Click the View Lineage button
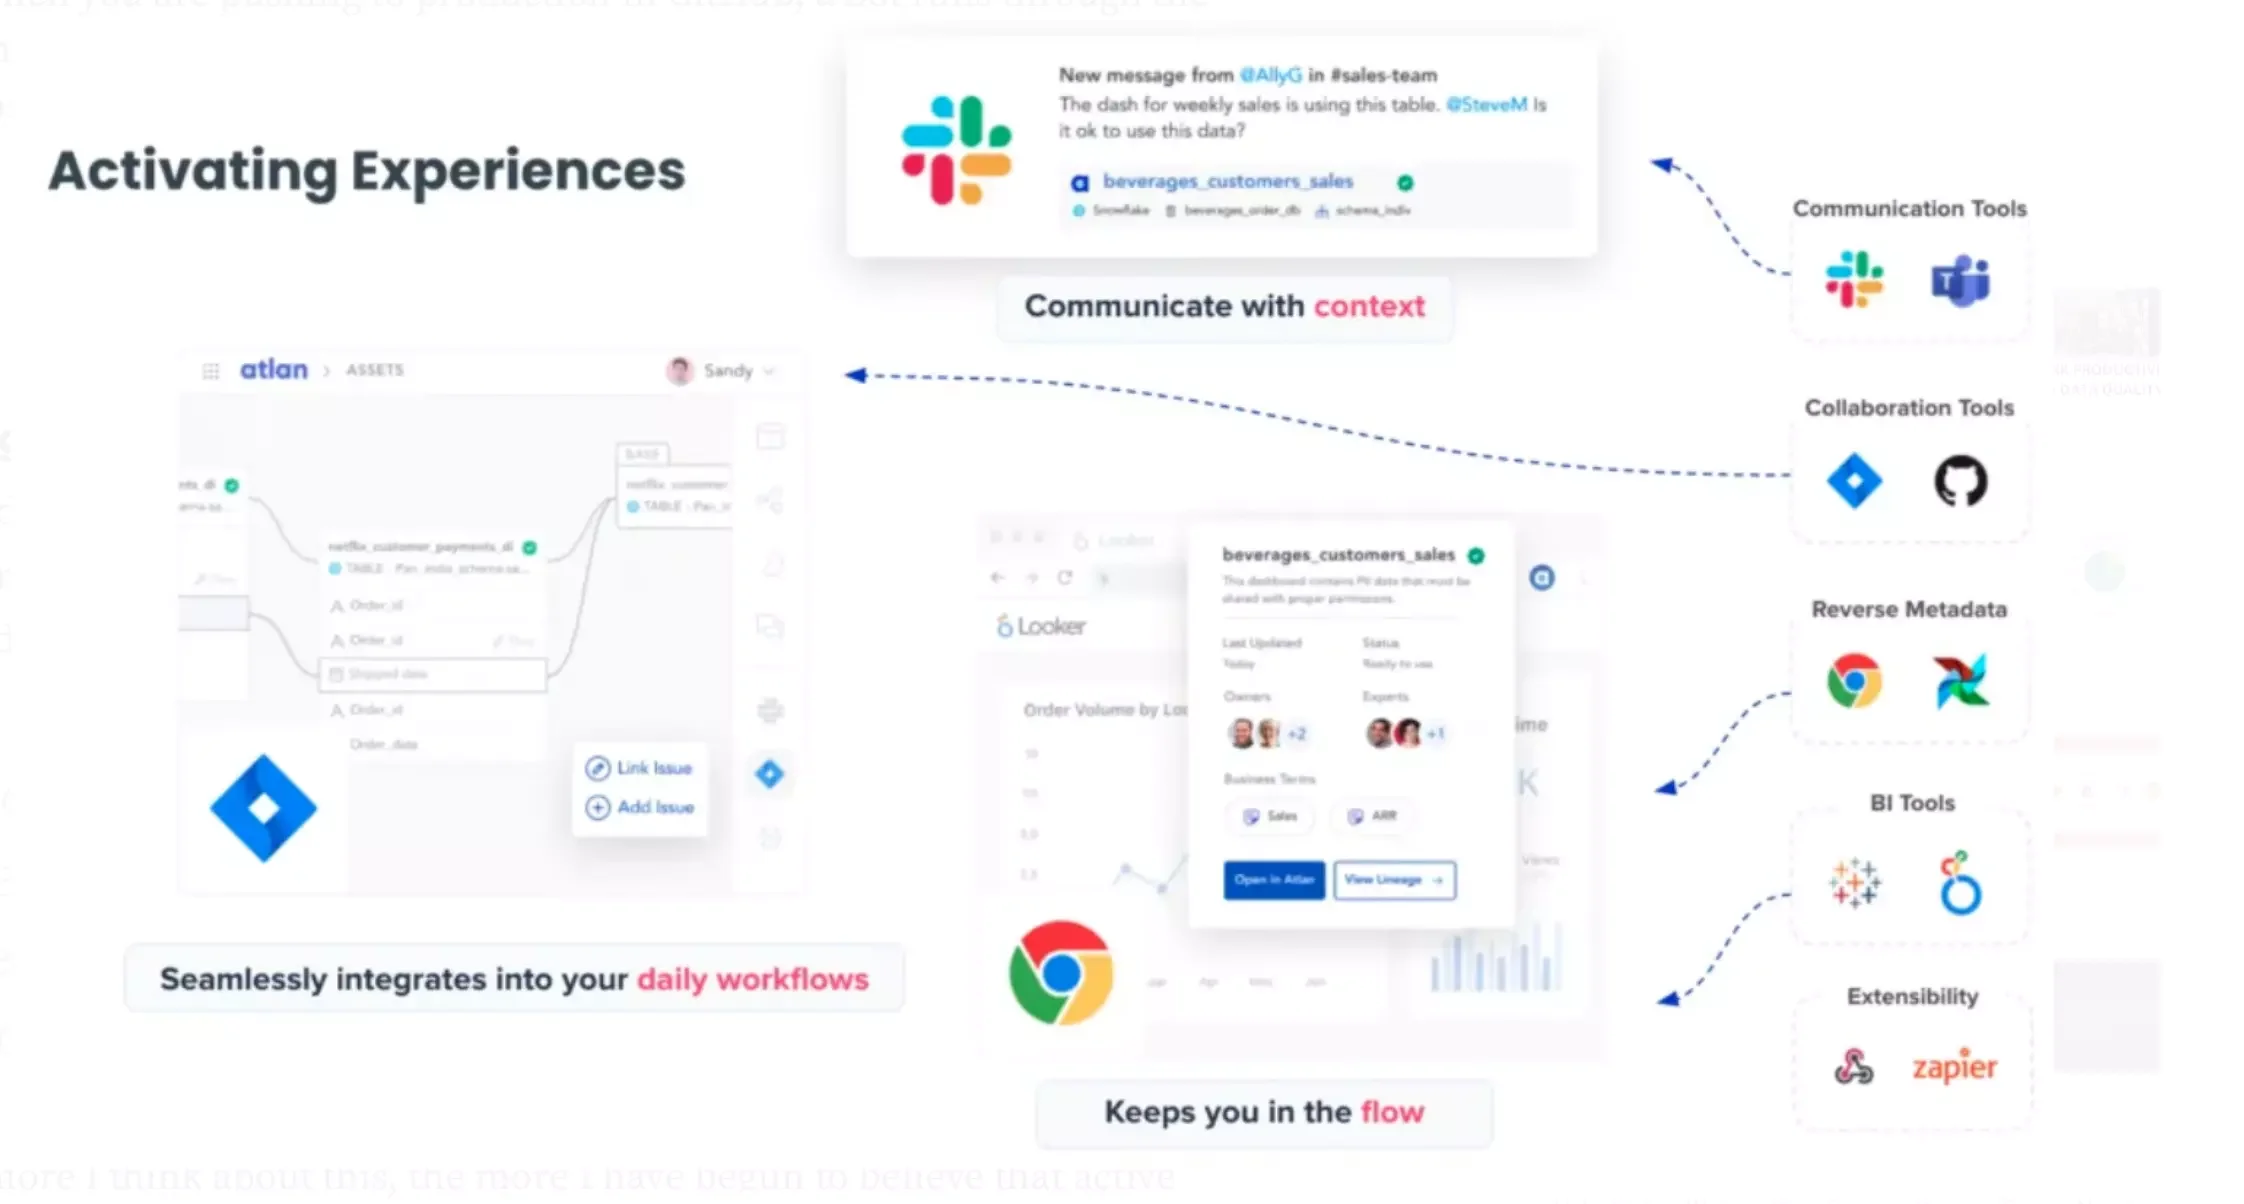The height and width of the screenshot is (1204, 2244). click(1392, 879)
